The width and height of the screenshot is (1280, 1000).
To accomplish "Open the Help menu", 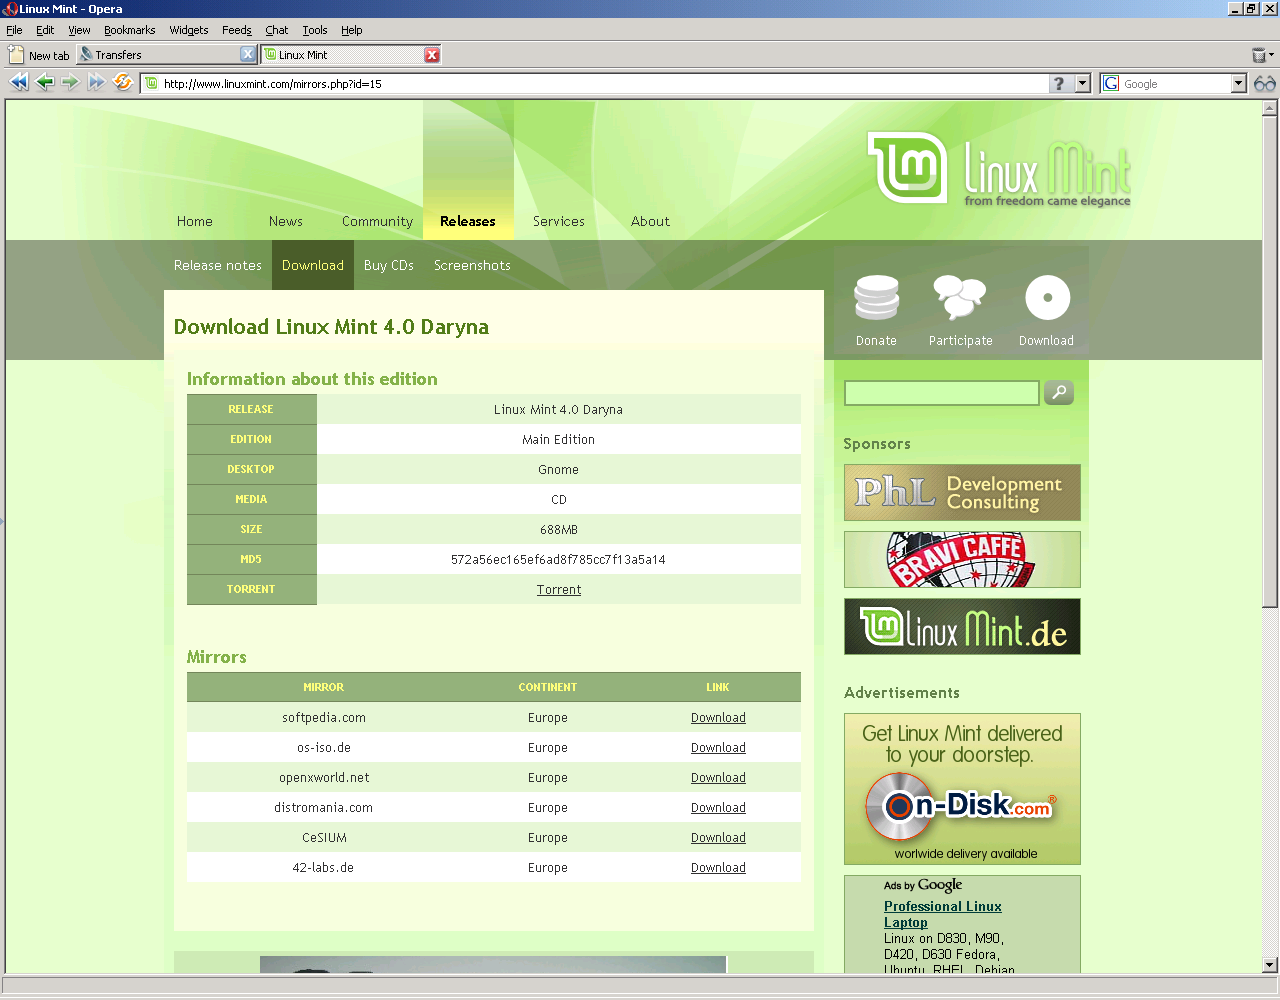I will point(351,30).
